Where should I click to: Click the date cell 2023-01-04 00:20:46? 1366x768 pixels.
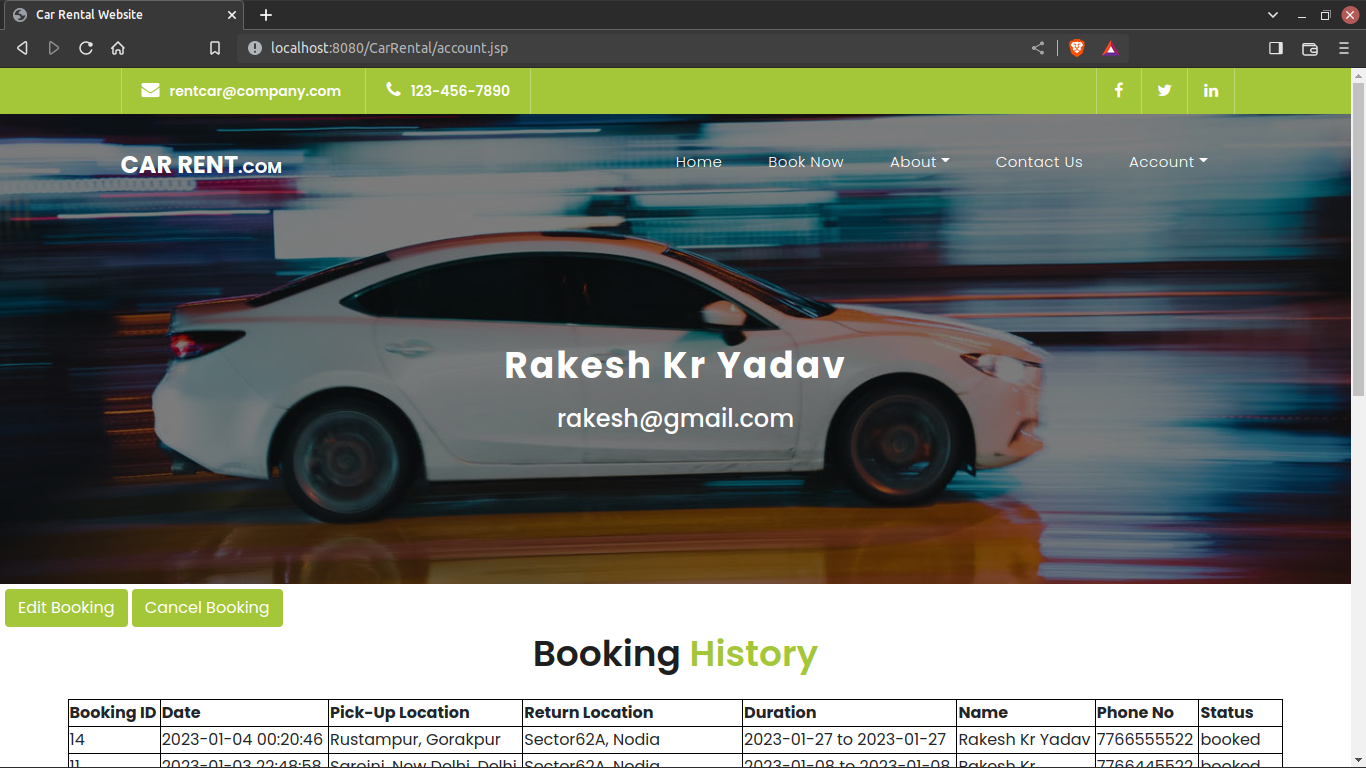click(243, 740)
